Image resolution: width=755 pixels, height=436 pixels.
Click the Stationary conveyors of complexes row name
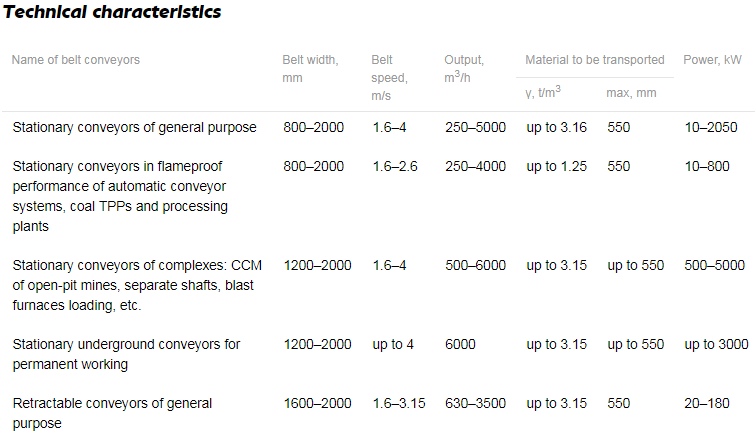pos(136,285)
